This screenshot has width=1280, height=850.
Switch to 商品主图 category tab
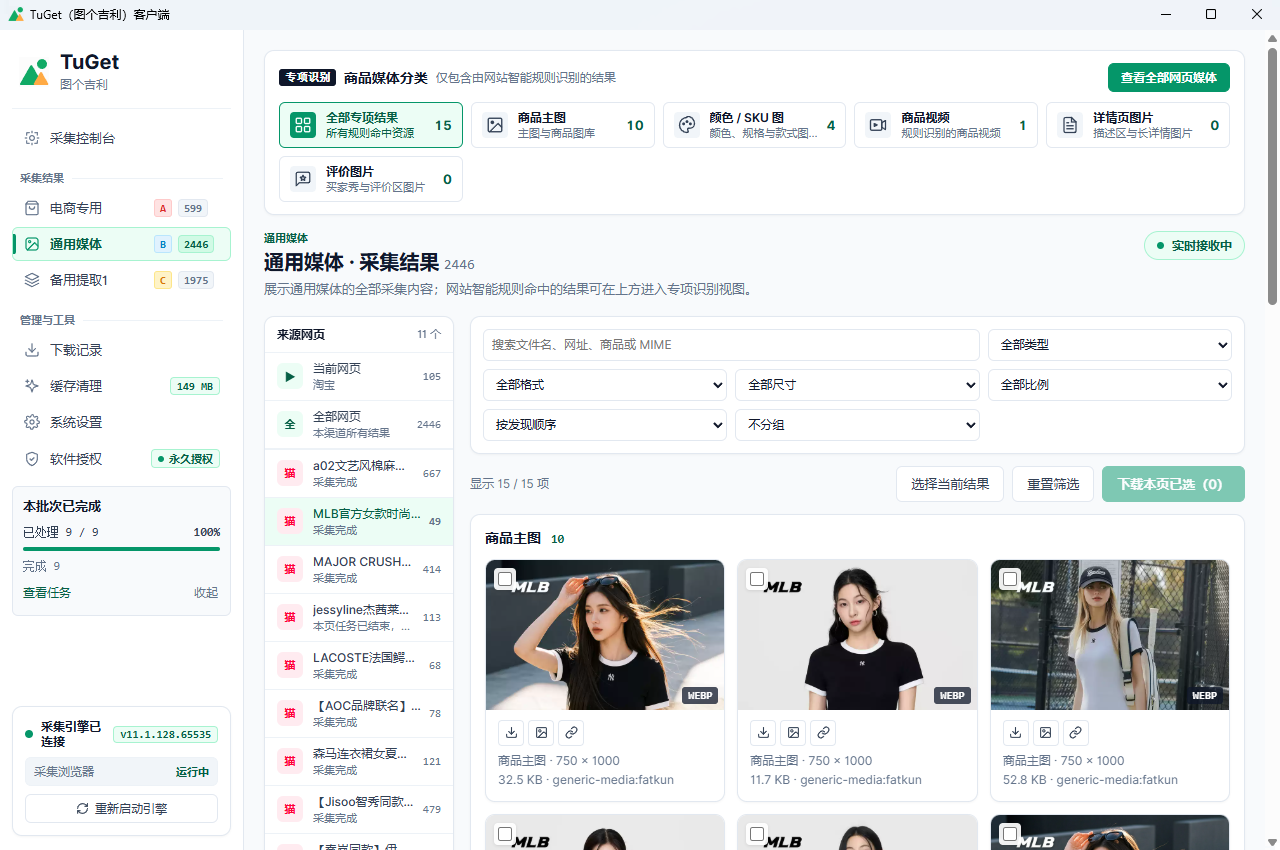click(x=563, y=125)
